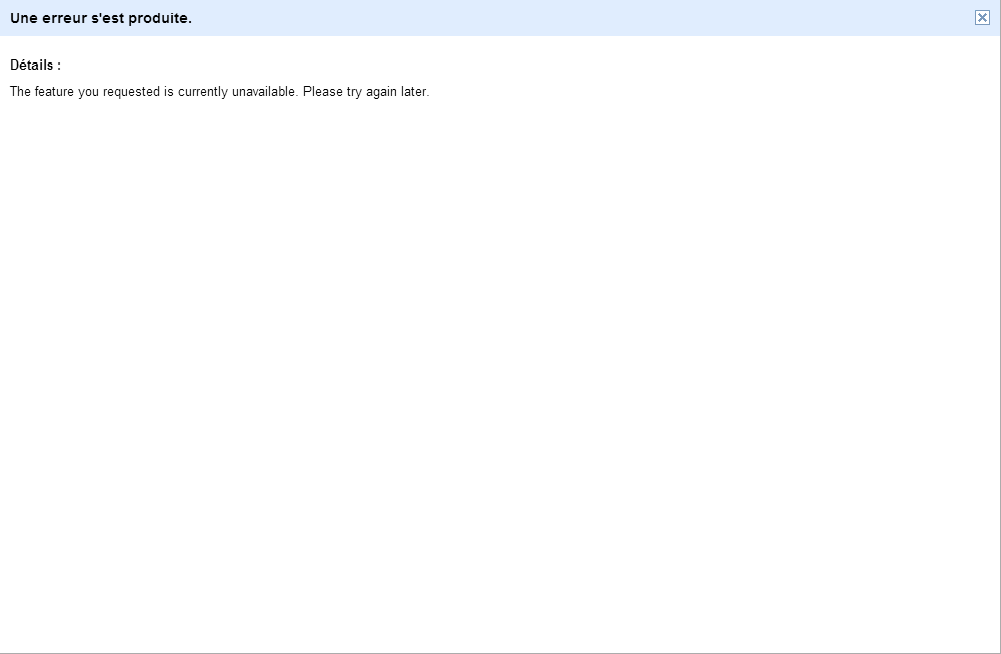Close the error dialog with the X icon

click(982, 18)
